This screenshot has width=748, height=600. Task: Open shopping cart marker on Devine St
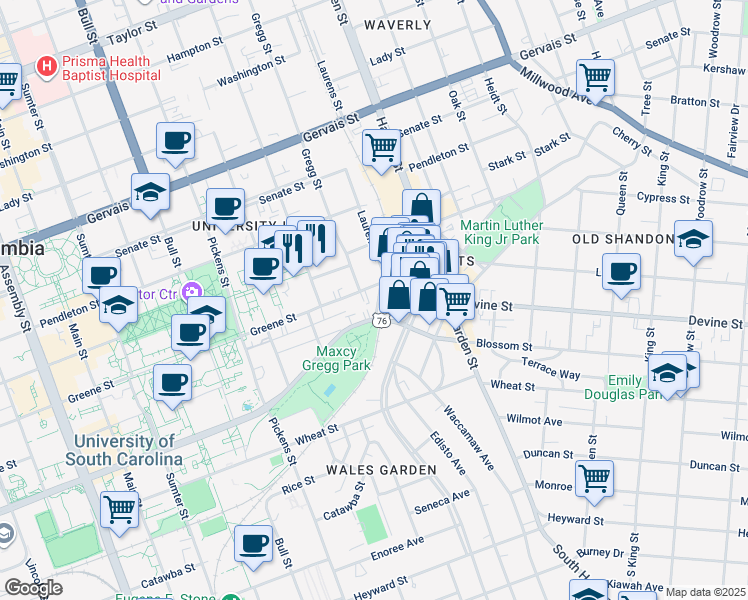point(456,306)
